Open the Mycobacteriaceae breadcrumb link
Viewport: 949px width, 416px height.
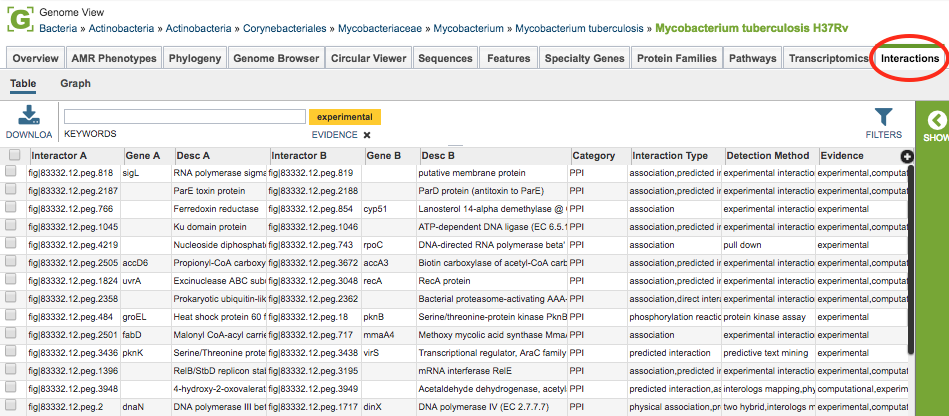(x=380, y=28)
